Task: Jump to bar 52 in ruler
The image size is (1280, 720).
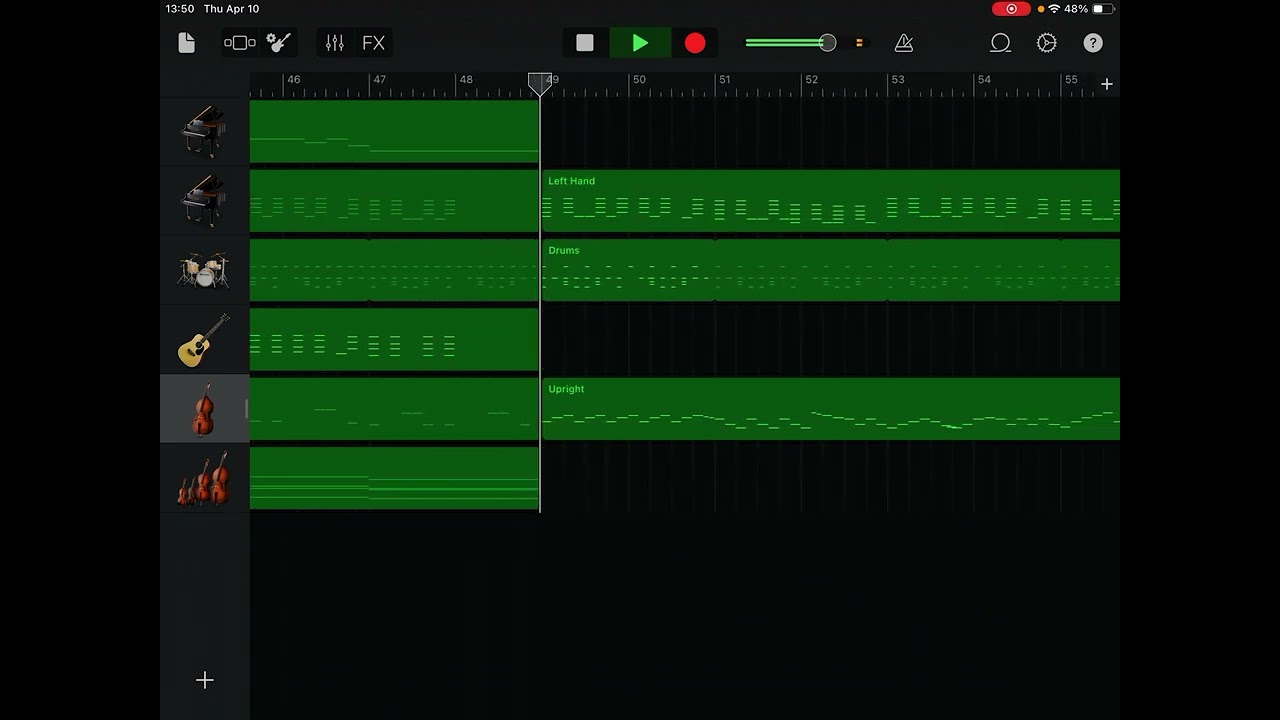Action: [x=812, y=79]
